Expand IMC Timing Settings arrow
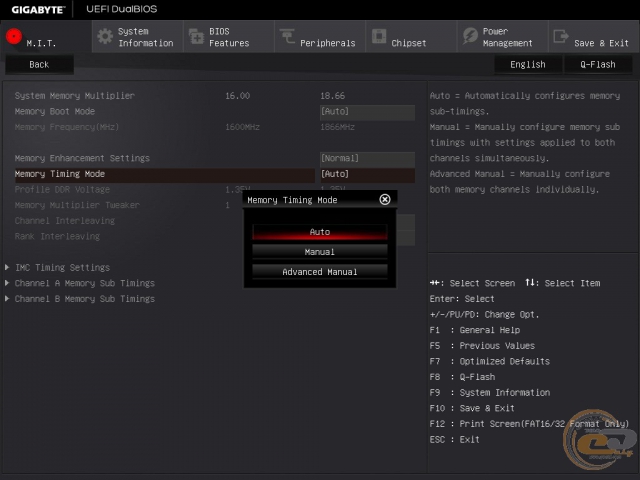 pos(7,267)
